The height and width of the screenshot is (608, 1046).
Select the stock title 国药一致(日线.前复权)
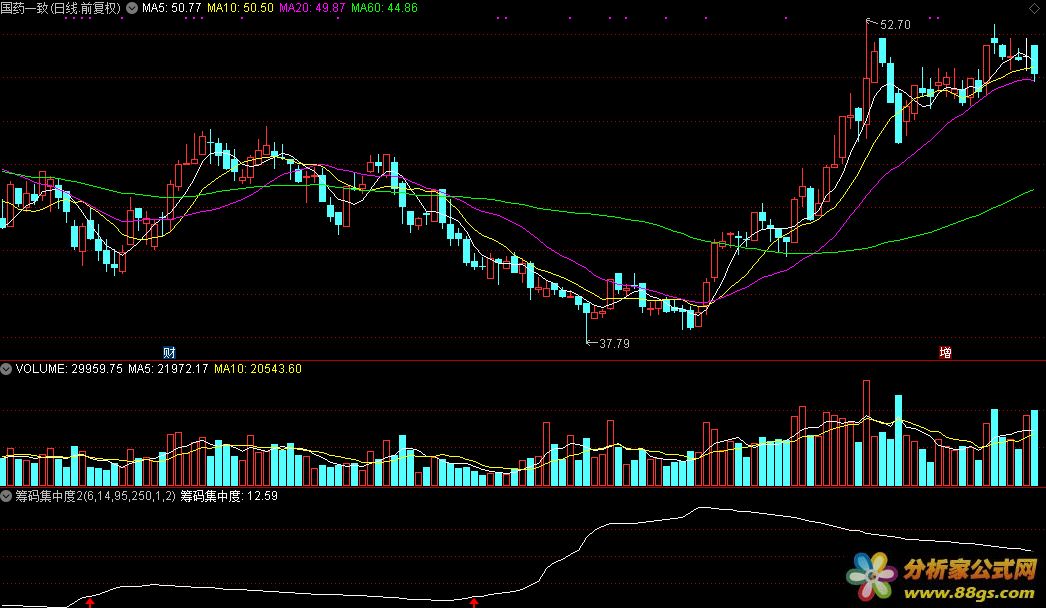[61, 8]
